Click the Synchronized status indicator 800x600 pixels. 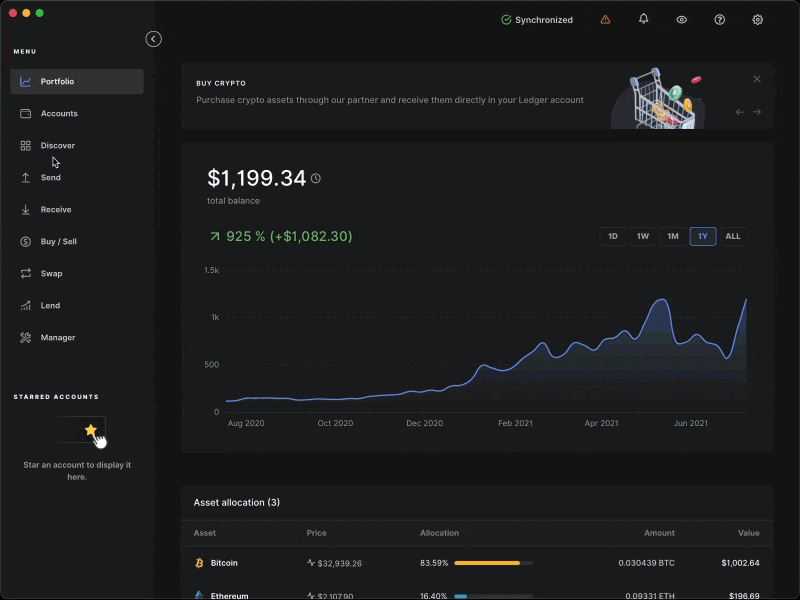coord(537,20)
